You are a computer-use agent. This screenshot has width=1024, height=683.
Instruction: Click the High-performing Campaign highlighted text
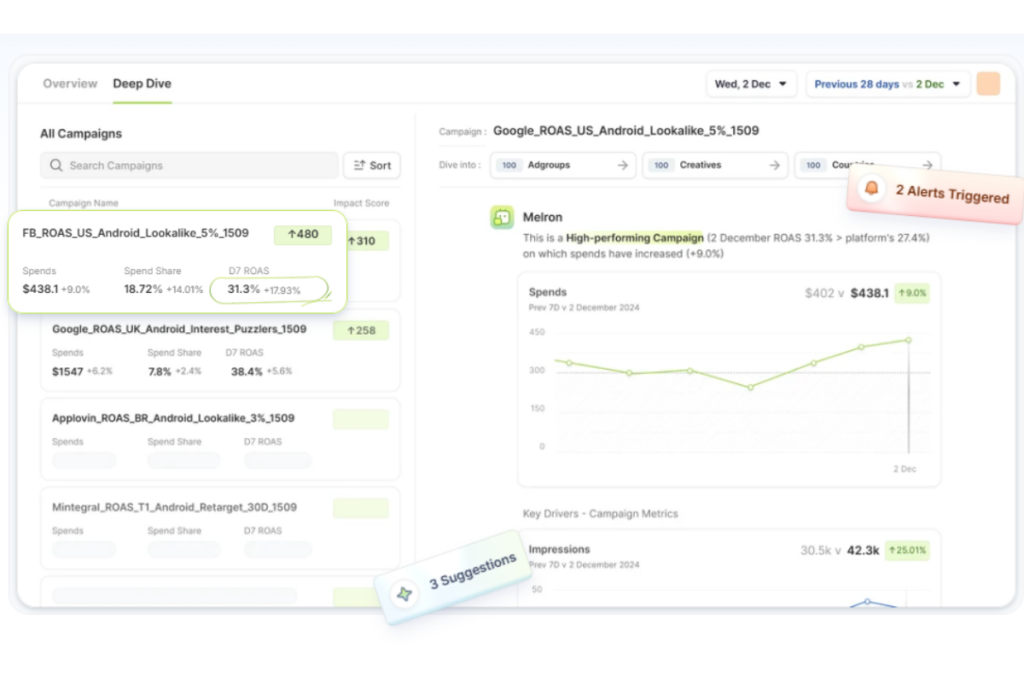point(634,238)
